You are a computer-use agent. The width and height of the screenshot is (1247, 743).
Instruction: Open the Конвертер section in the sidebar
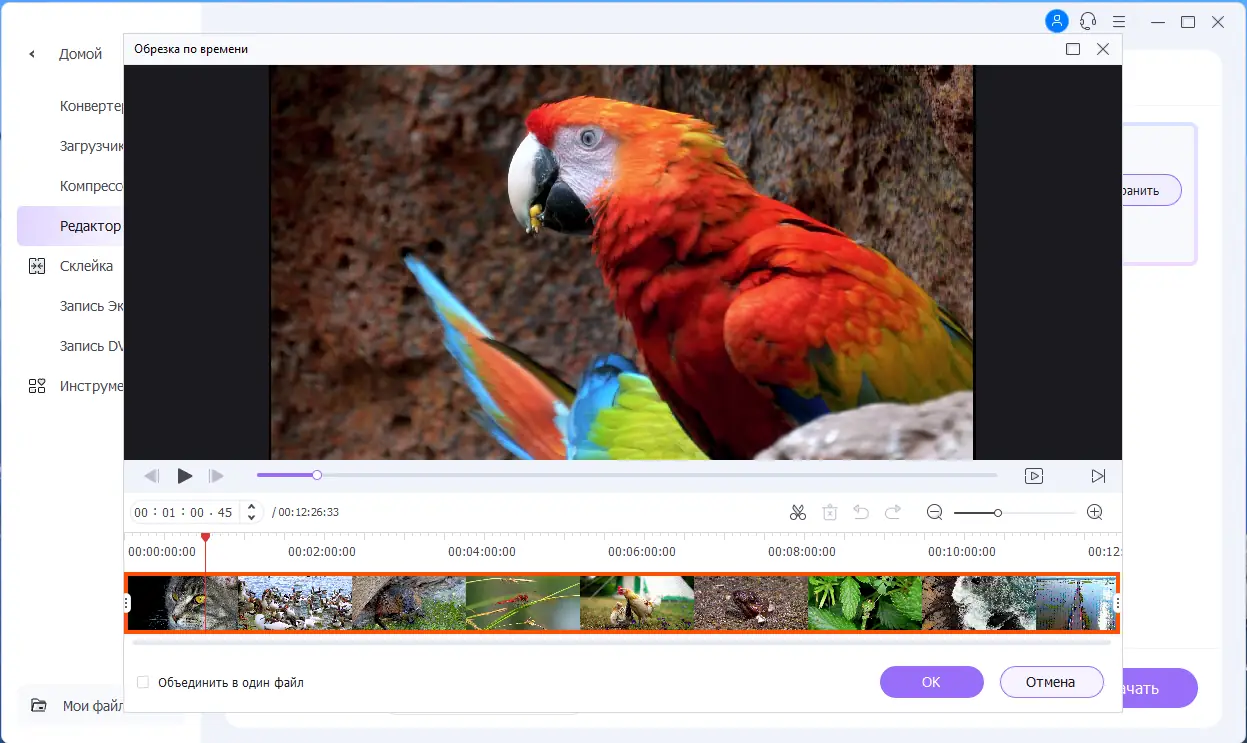point(91,106)
